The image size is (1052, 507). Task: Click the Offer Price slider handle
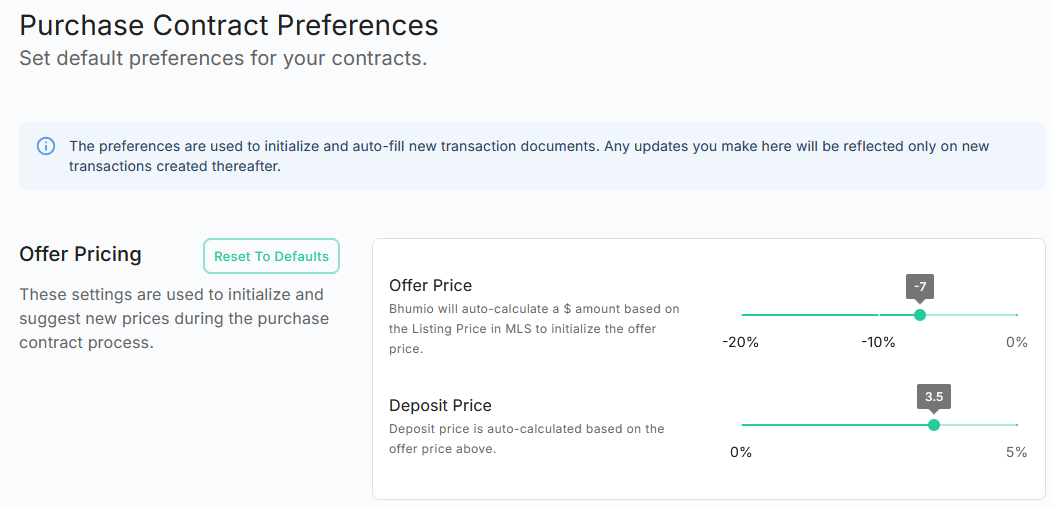(x=920, y=315)
